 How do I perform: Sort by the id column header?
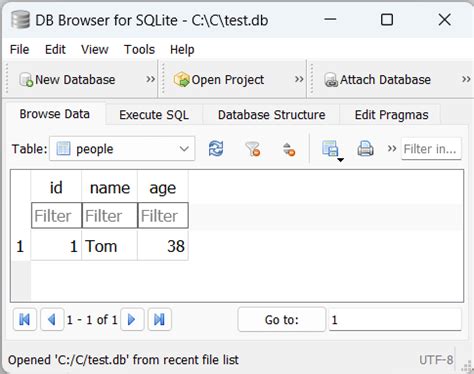click(56, 188)
